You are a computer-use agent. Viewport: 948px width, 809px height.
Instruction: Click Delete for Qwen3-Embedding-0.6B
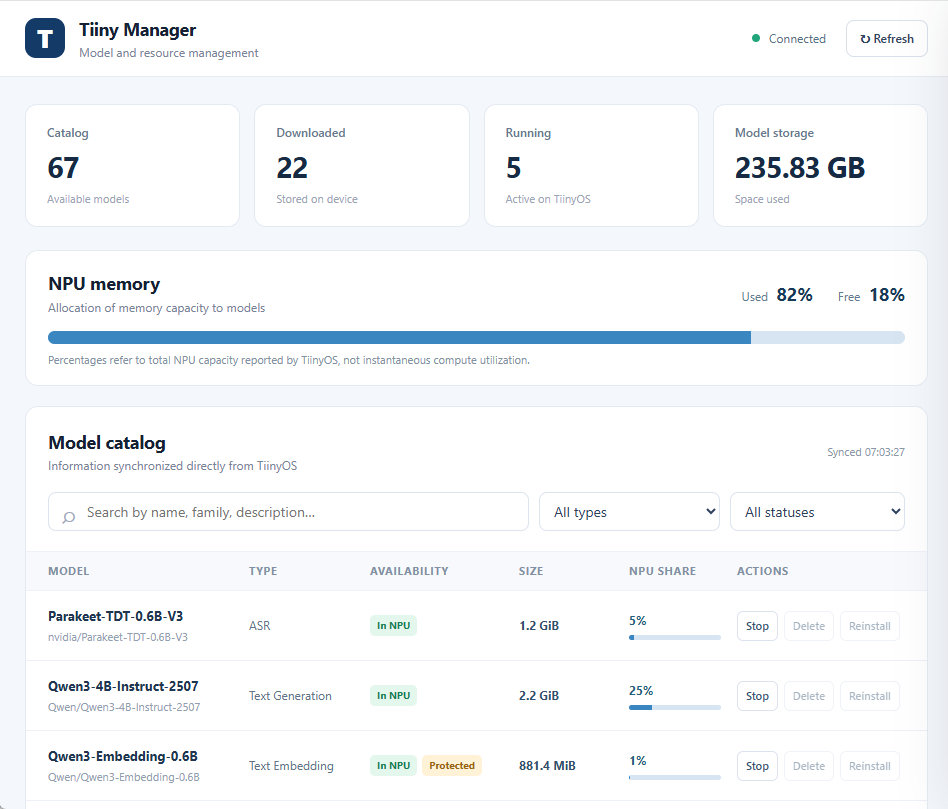(x=809, y=766)
